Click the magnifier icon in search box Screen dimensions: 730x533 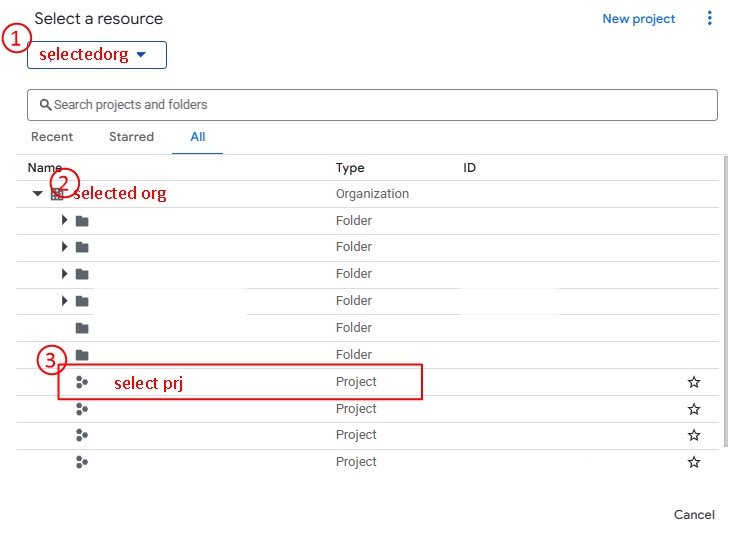[x=45, y=105]
